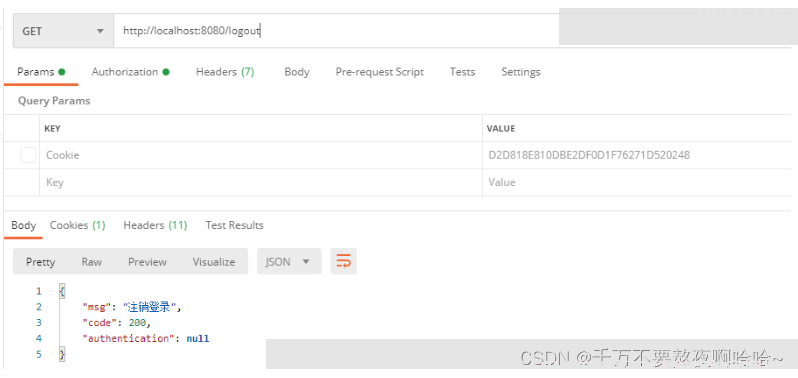Toggle the line wrap icon
798x378 pixels.
(x=344, y=261)
